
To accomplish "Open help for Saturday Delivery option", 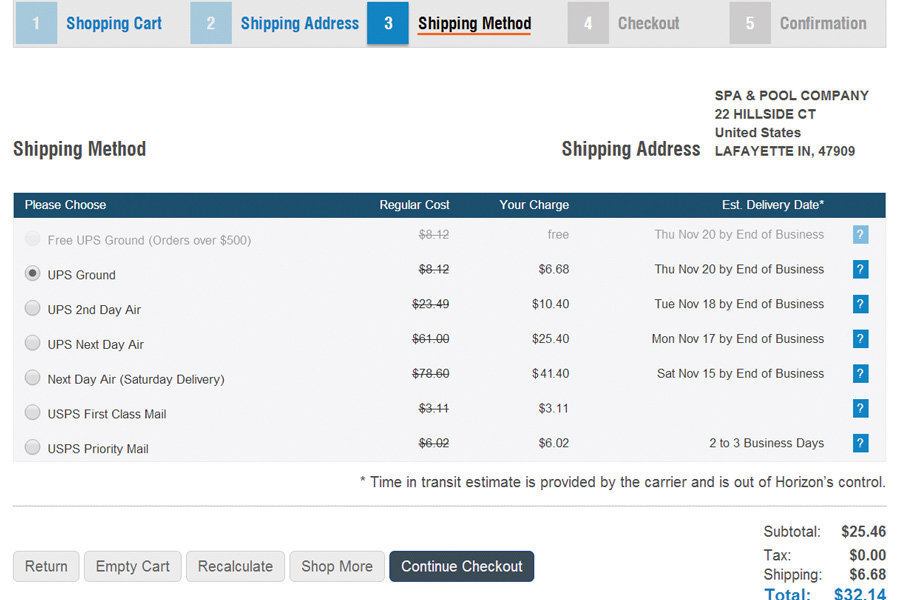I will tap(860, 373).
